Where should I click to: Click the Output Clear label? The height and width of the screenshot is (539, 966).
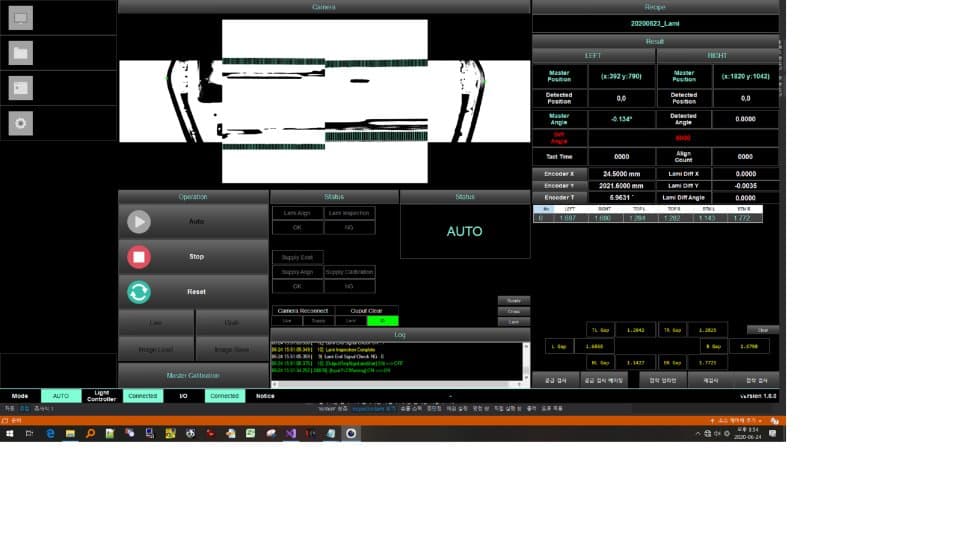(367, 311)
